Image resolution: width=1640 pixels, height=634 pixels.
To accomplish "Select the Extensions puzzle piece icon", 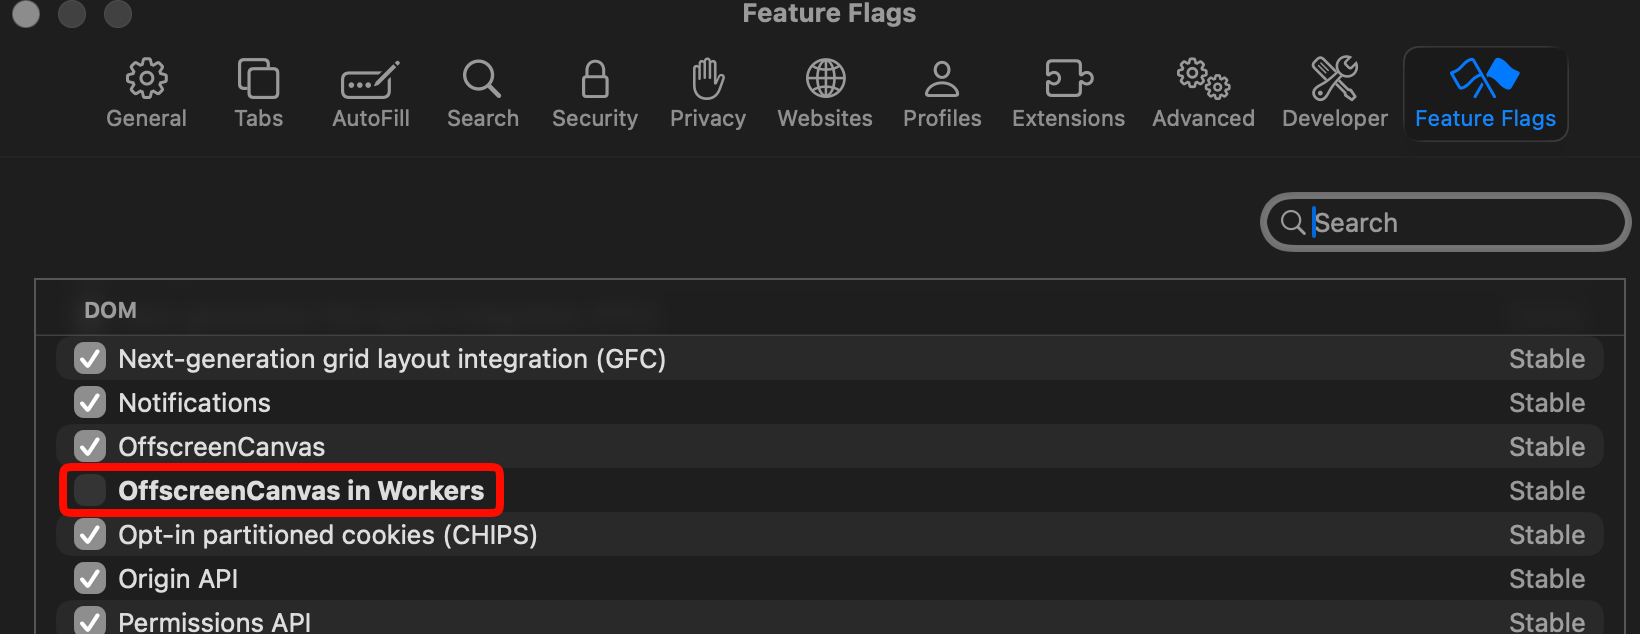I will click(x=1068, y=79).
